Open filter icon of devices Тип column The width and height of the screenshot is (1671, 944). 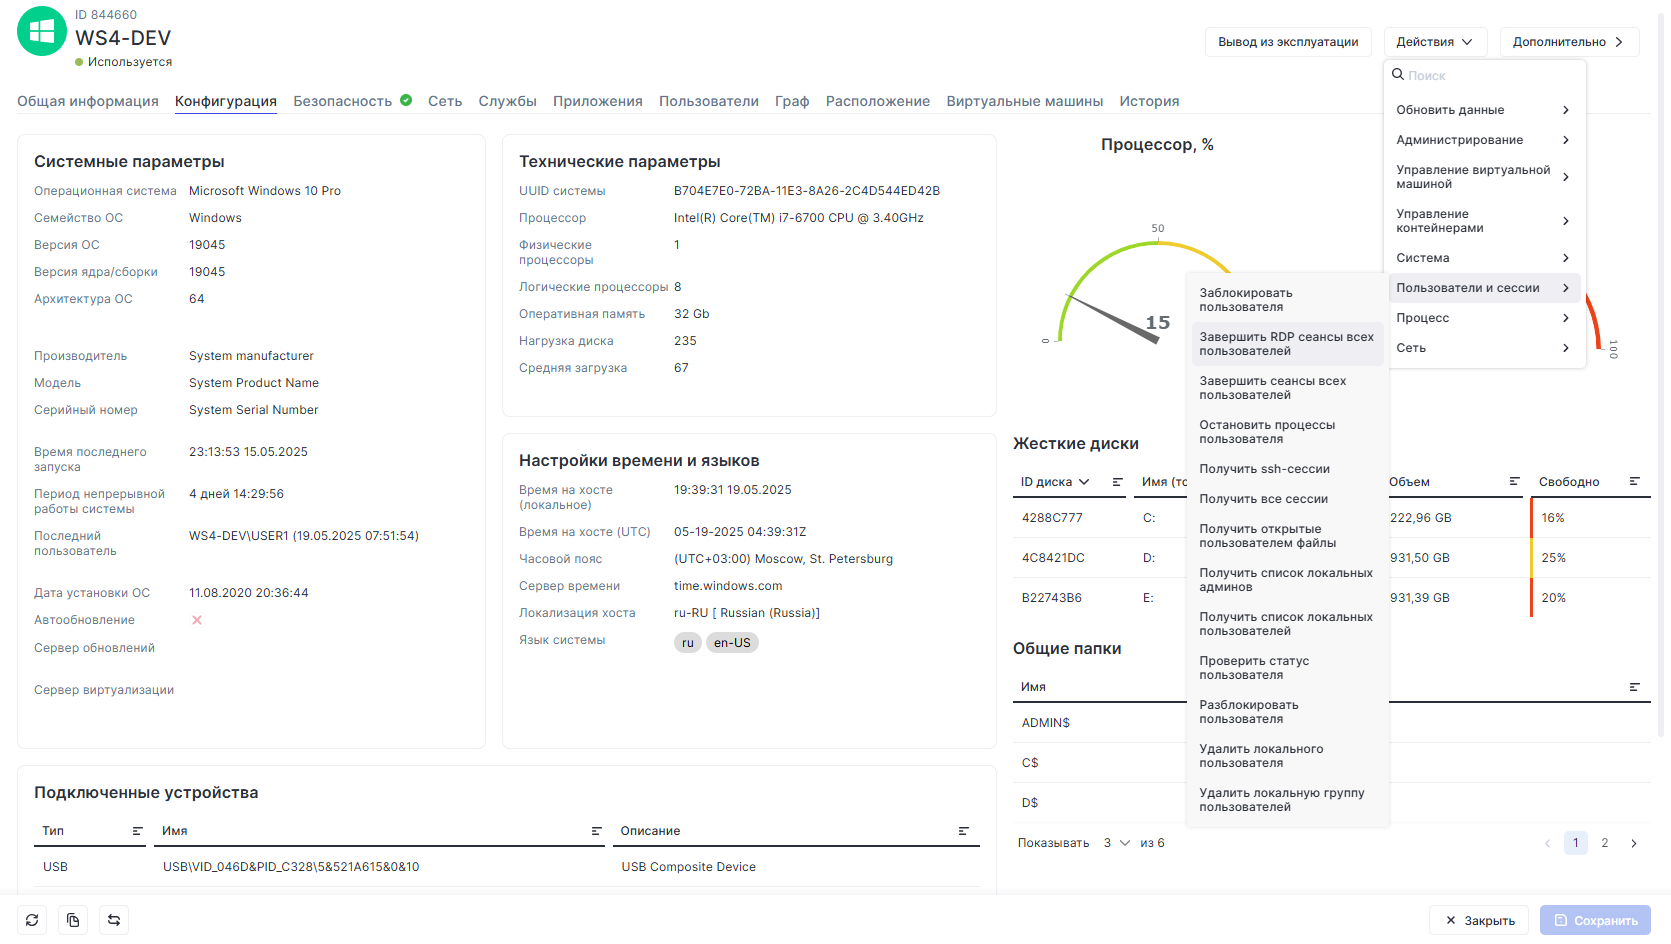pos(138,831)
